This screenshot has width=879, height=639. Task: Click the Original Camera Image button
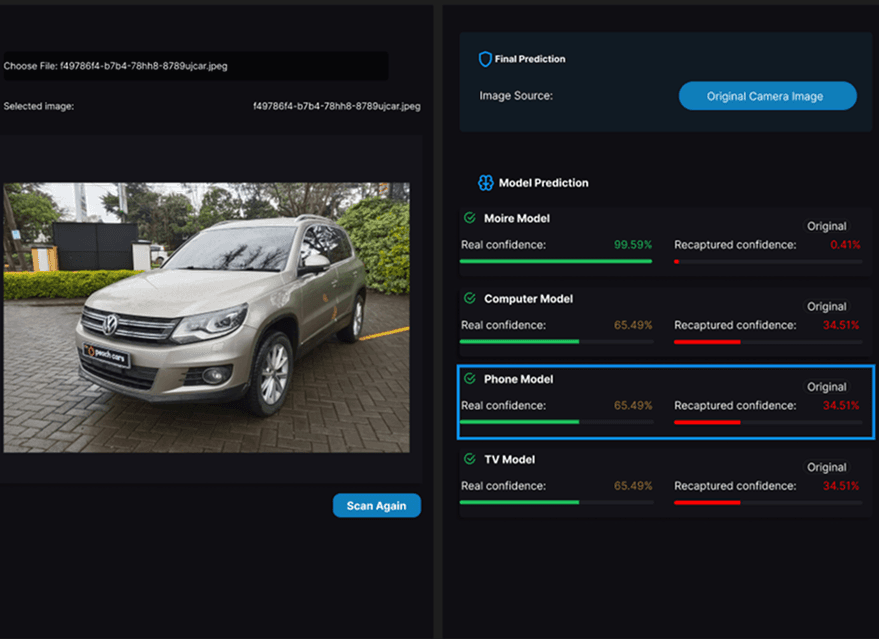[x=767, y=95]
